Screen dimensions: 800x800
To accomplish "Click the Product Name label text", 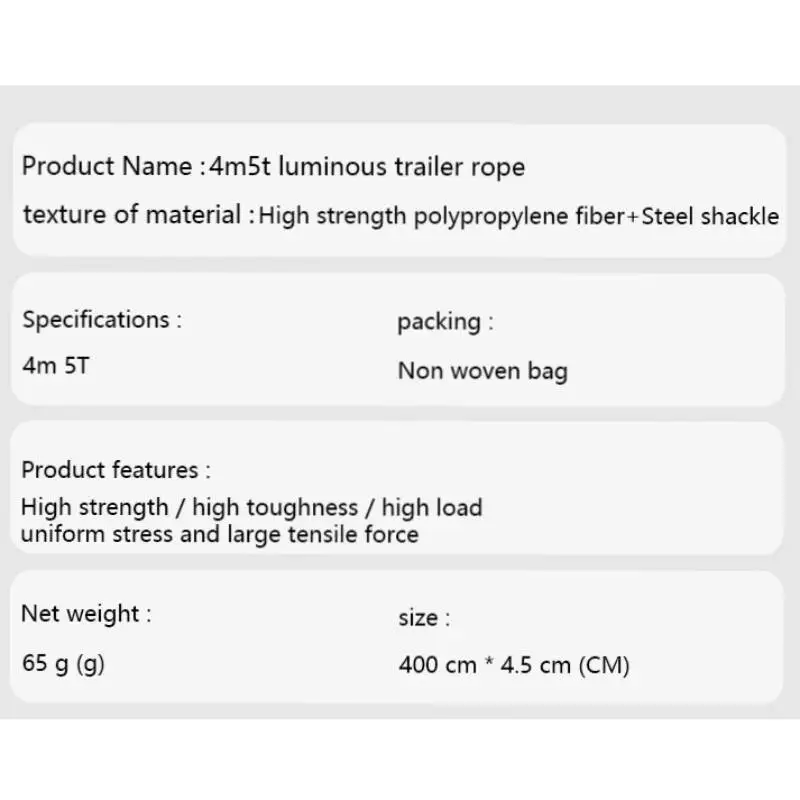I will pyautogui.click(x=107, y=166).
